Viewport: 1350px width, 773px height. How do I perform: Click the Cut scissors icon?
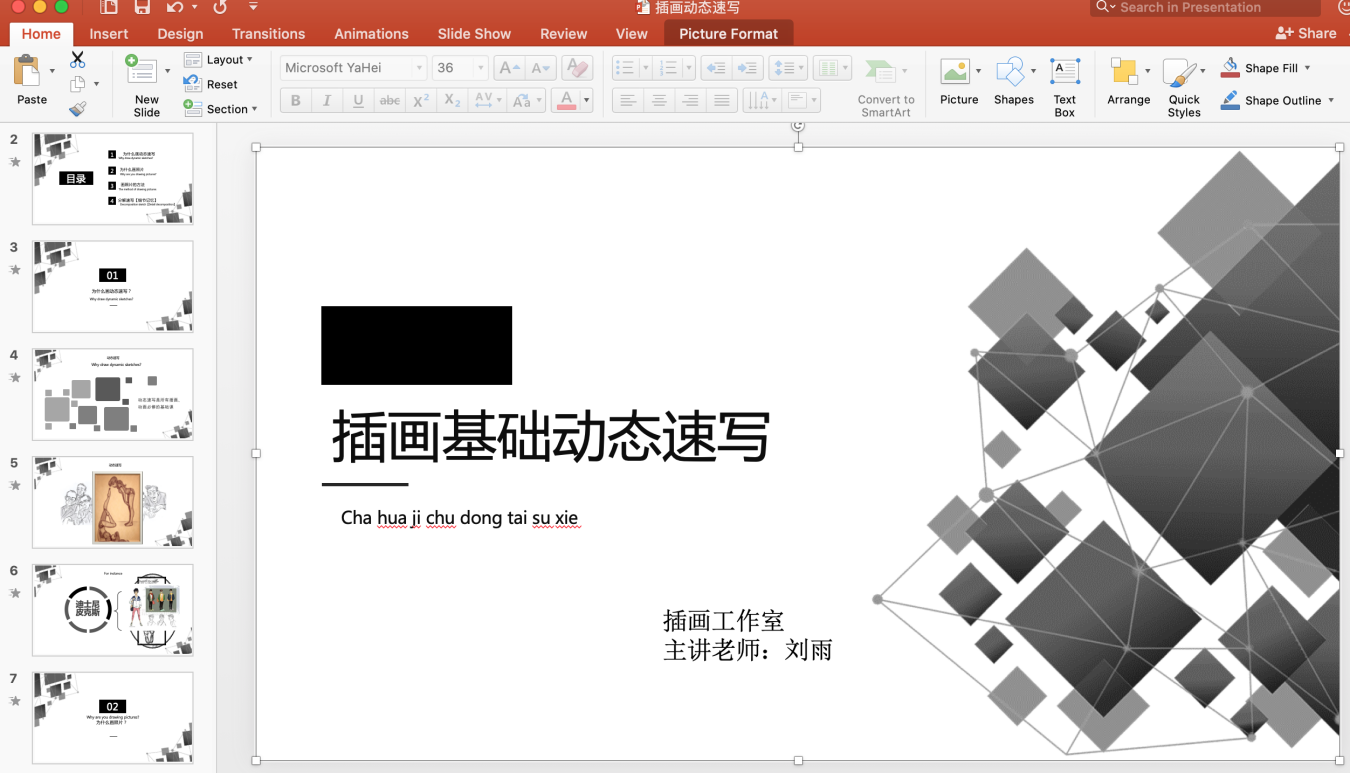(77, 60)
